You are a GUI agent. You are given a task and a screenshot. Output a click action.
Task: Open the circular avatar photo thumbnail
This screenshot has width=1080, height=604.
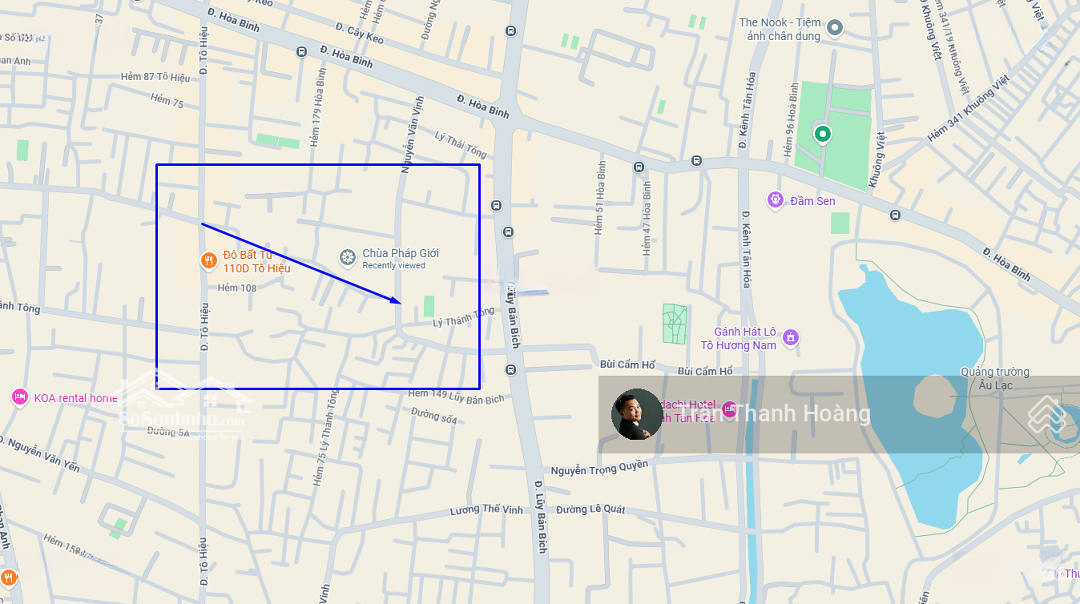tap(636, 414)
